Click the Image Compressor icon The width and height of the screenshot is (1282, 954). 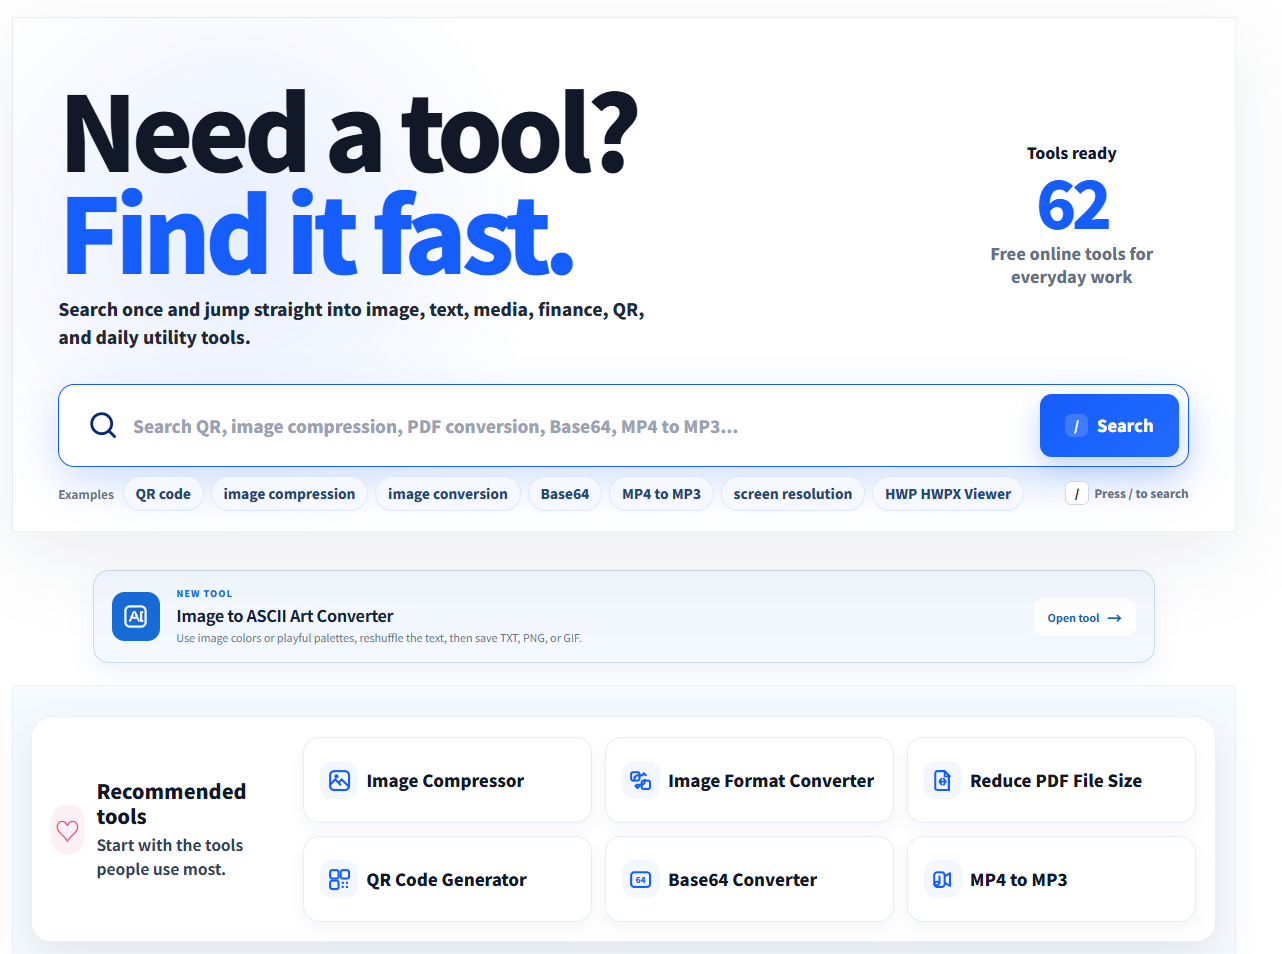point(340,780)
